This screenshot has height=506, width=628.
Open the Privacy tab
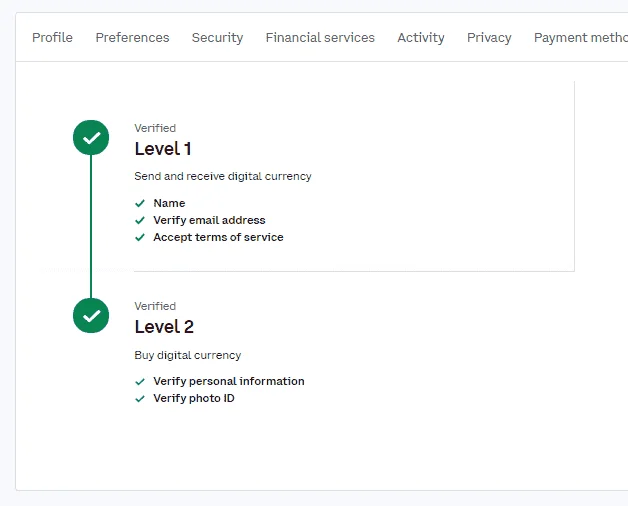click(489, 38)
